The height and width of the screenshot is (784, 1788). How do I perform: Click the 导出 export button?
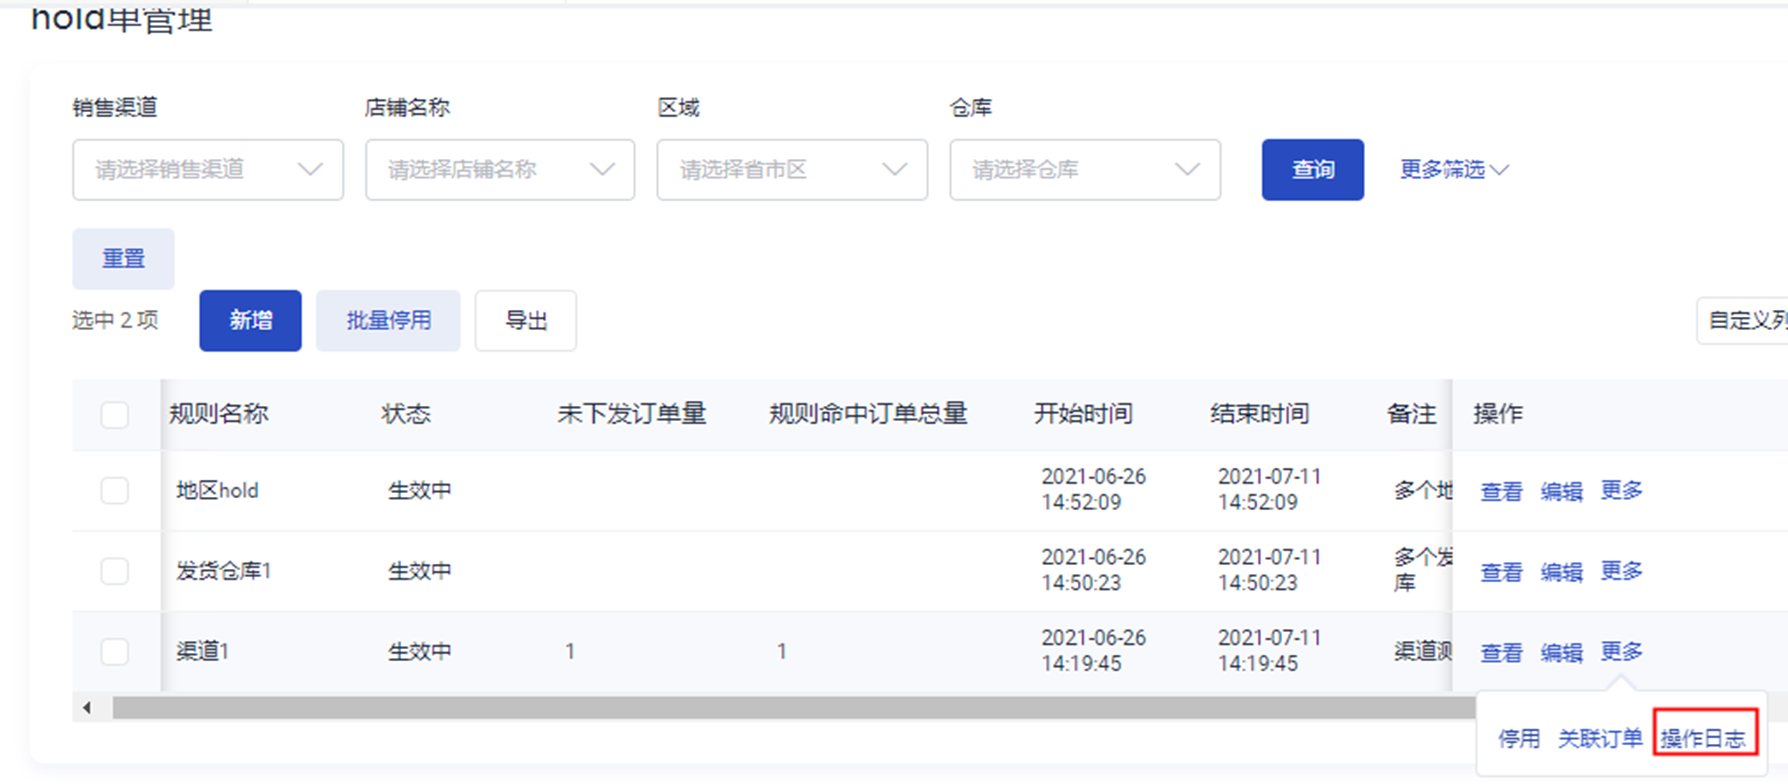(526, 320)
